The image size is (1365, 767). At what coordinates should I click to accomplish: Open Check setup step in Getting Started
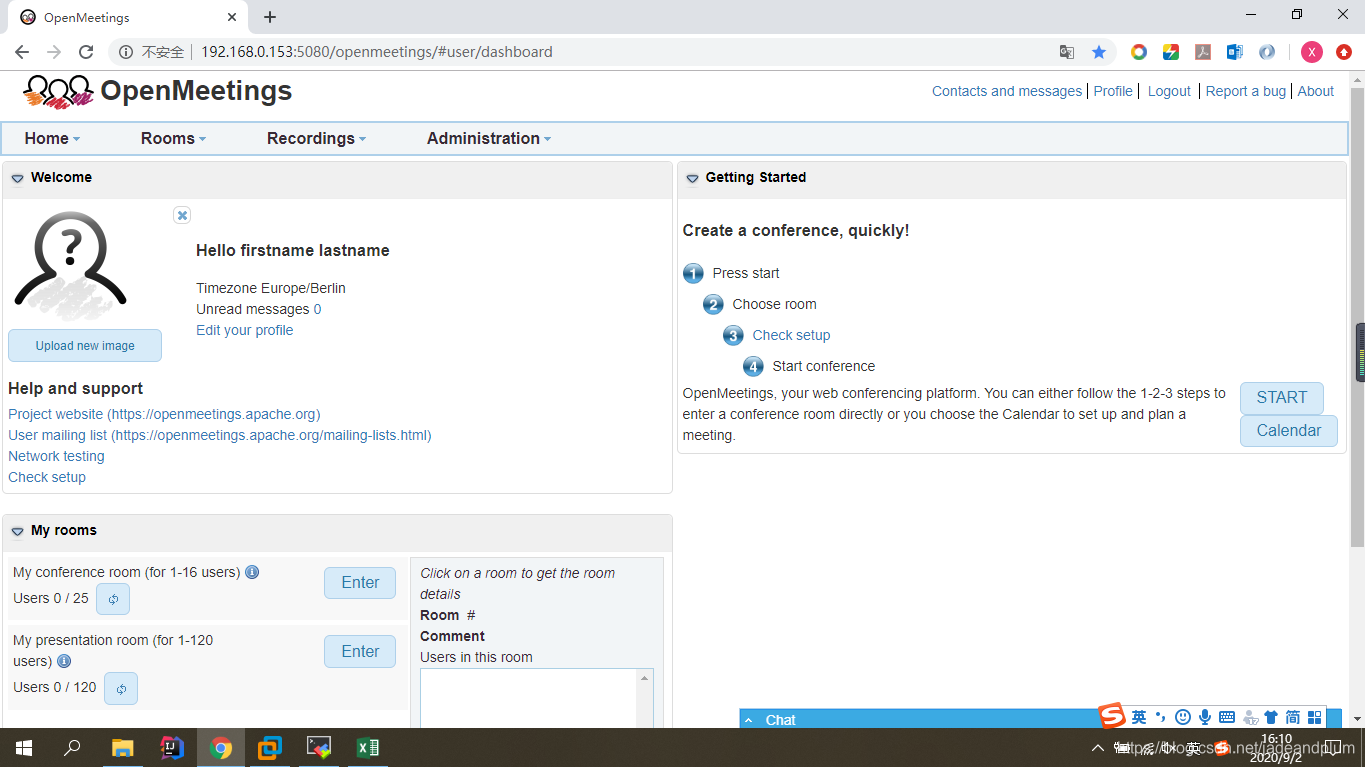[791, 335]
